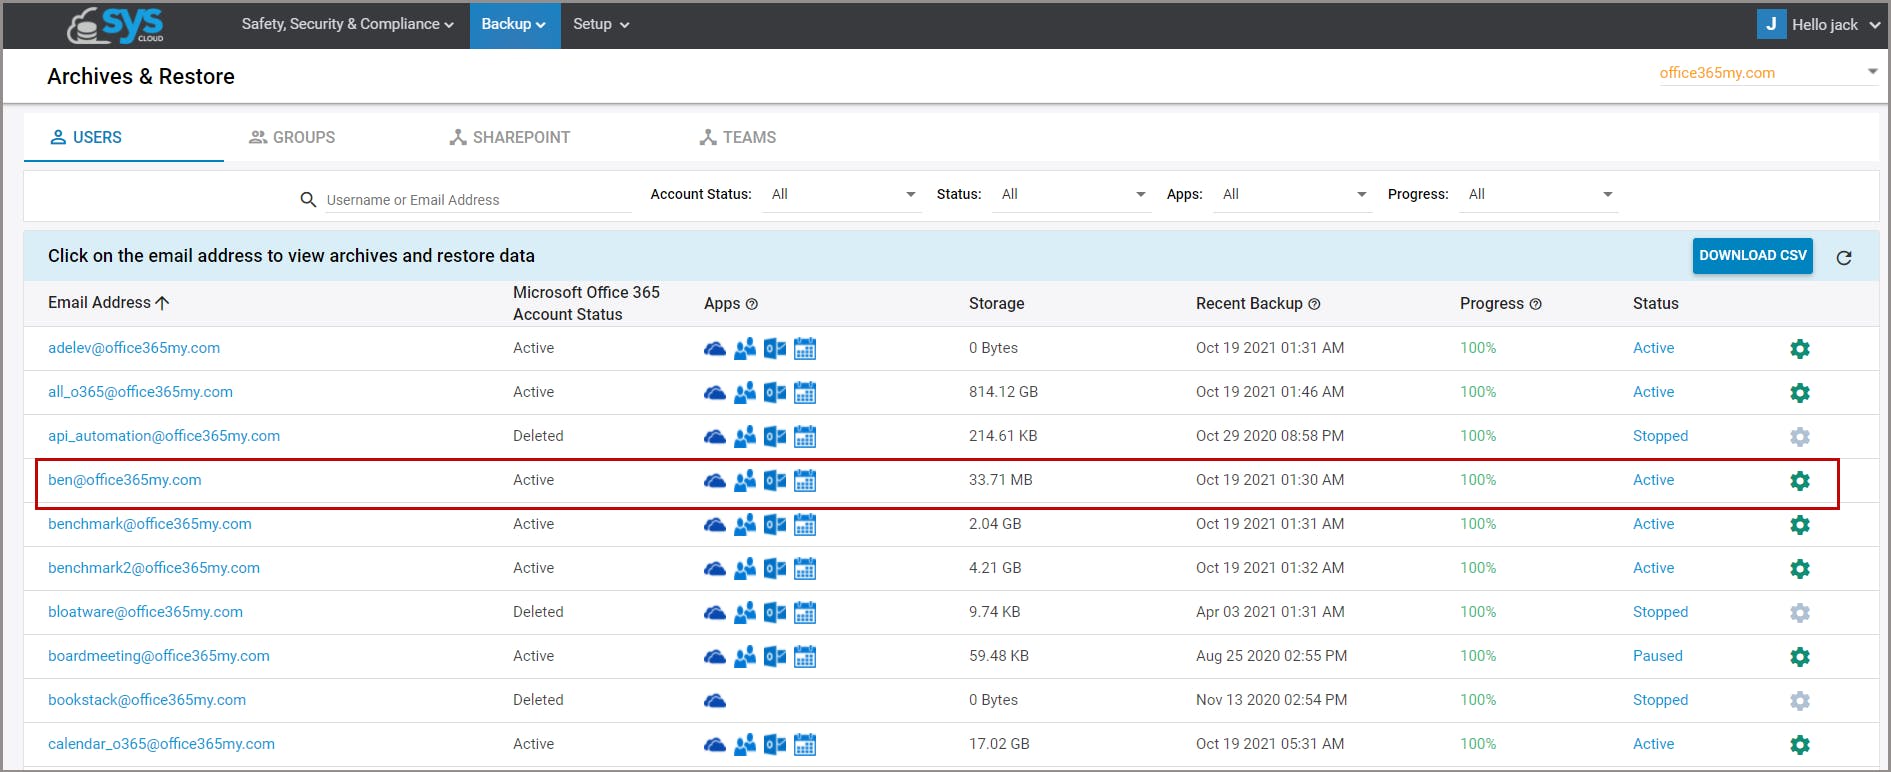Click Progress column help icon
Screen dimensions: 1891x772
[1535, 304]
